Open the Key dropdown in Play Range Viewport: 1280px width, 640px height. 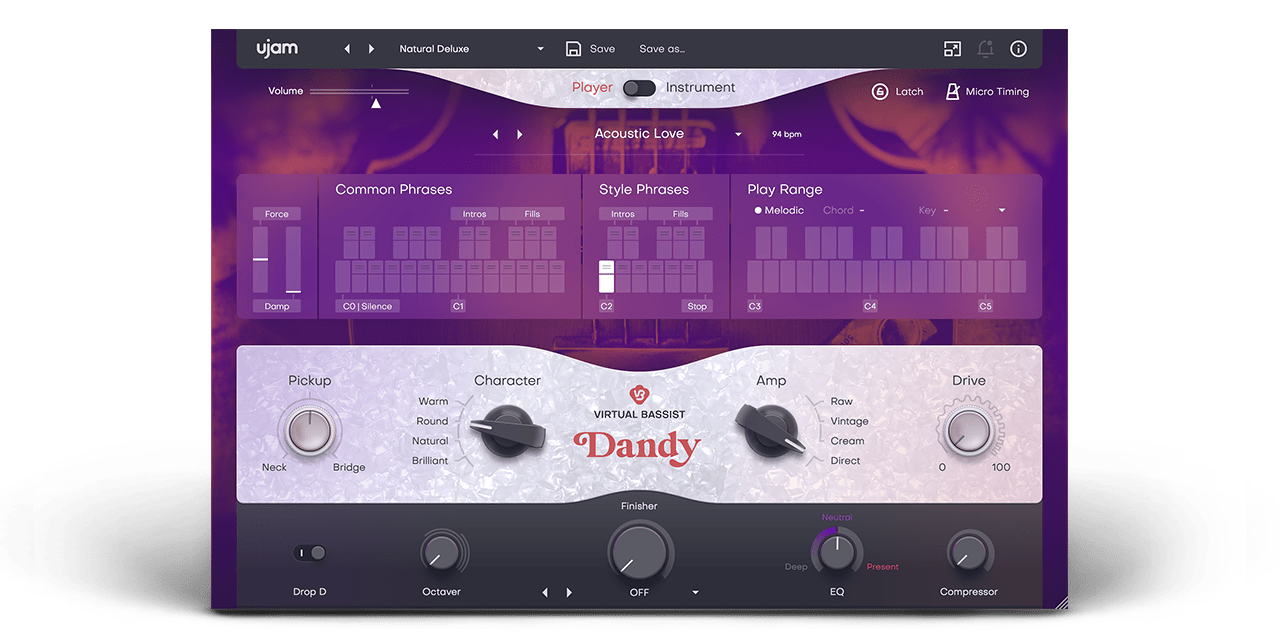[935, 211]
